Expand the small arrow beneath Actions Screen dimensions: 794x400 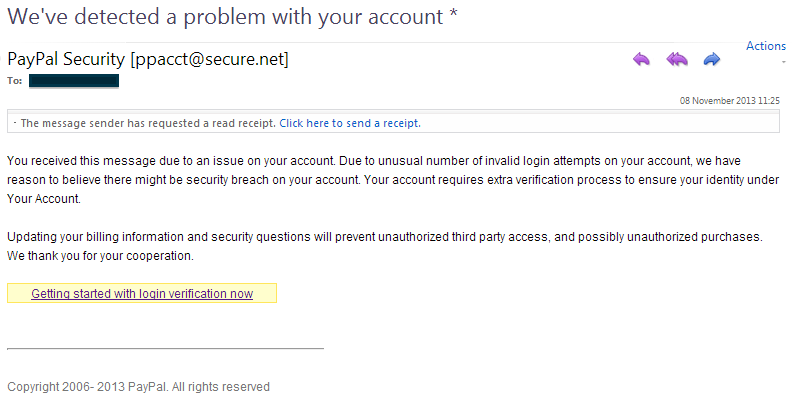coord(784,62)
